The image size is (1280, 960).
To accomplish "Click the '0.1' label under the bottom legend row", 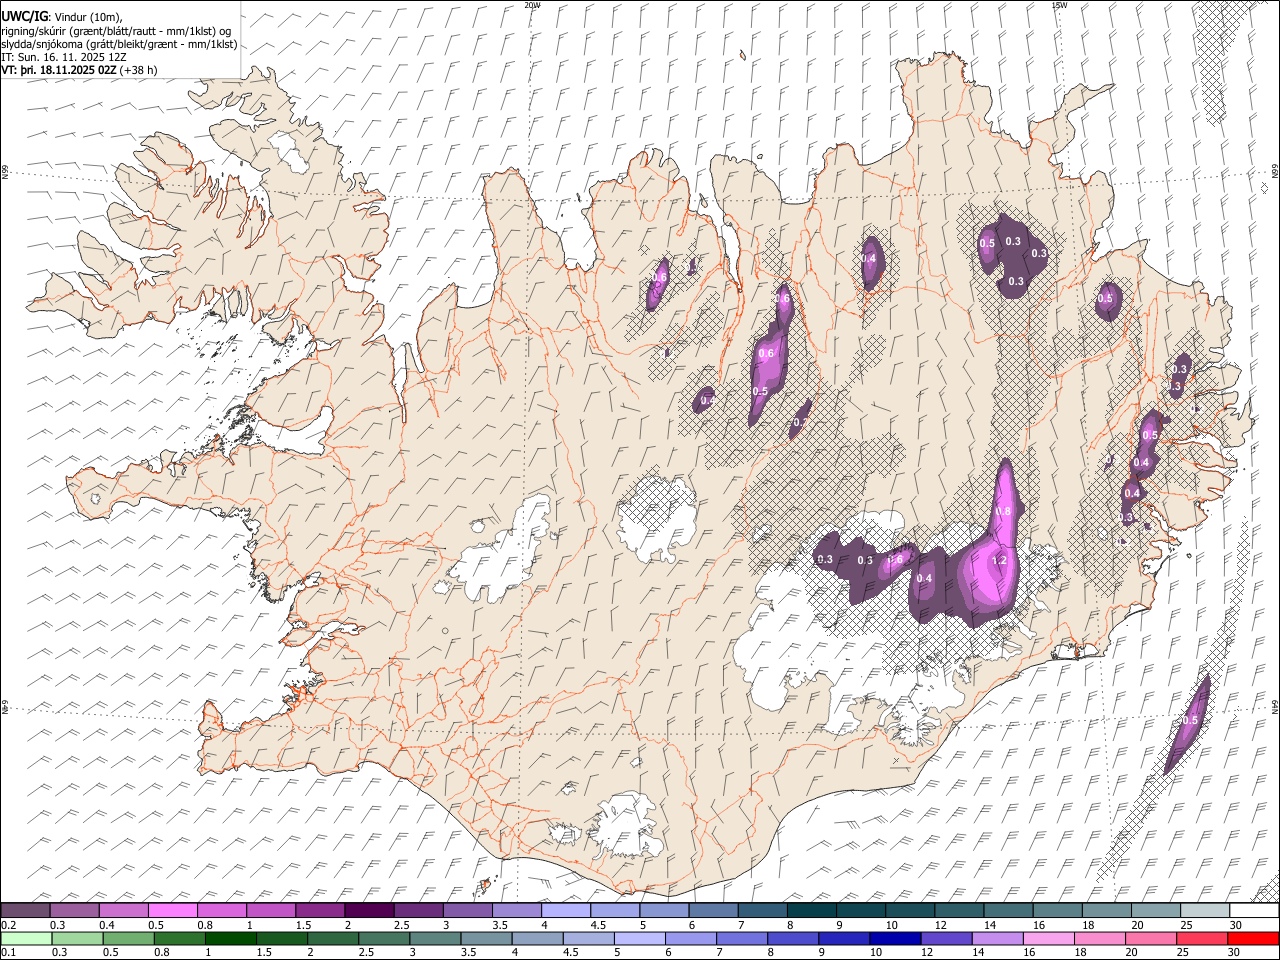I will [9, 953].
